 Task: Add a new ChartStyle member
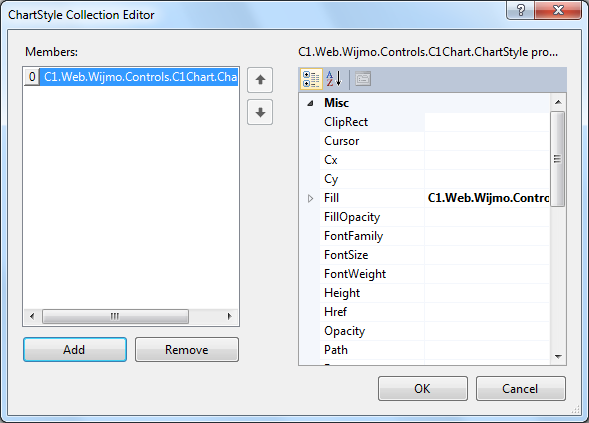point(75,350)
